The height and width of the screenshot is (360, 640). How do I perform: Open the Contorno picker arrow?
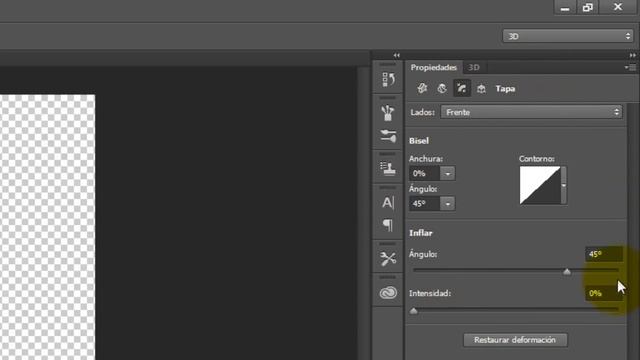[564, 185]
